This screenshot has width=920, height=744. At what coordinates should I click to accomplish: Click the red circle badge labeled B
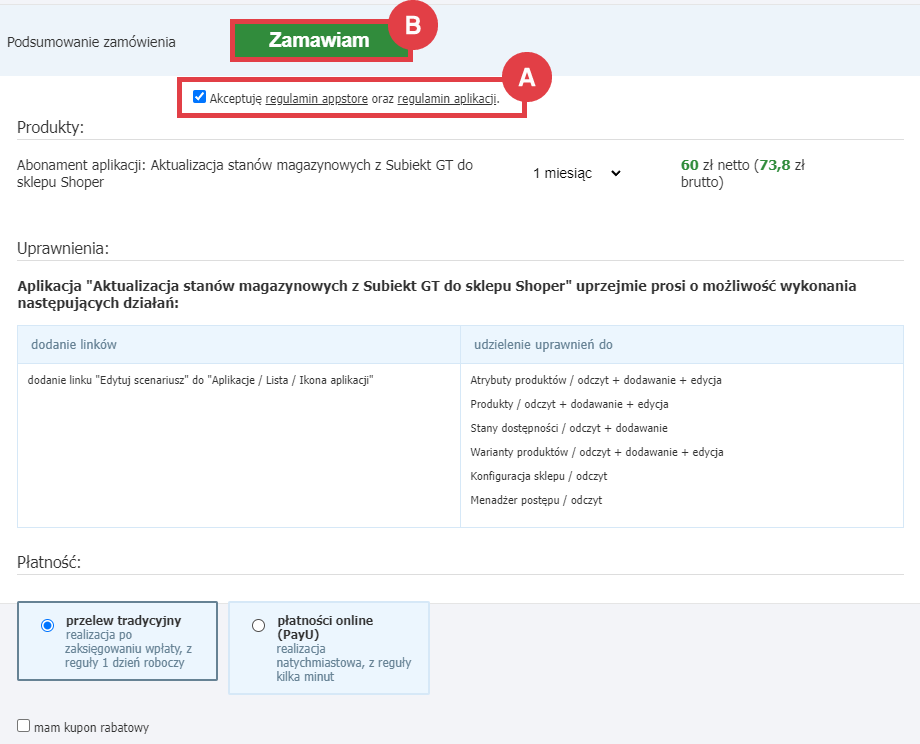[415, 27]
